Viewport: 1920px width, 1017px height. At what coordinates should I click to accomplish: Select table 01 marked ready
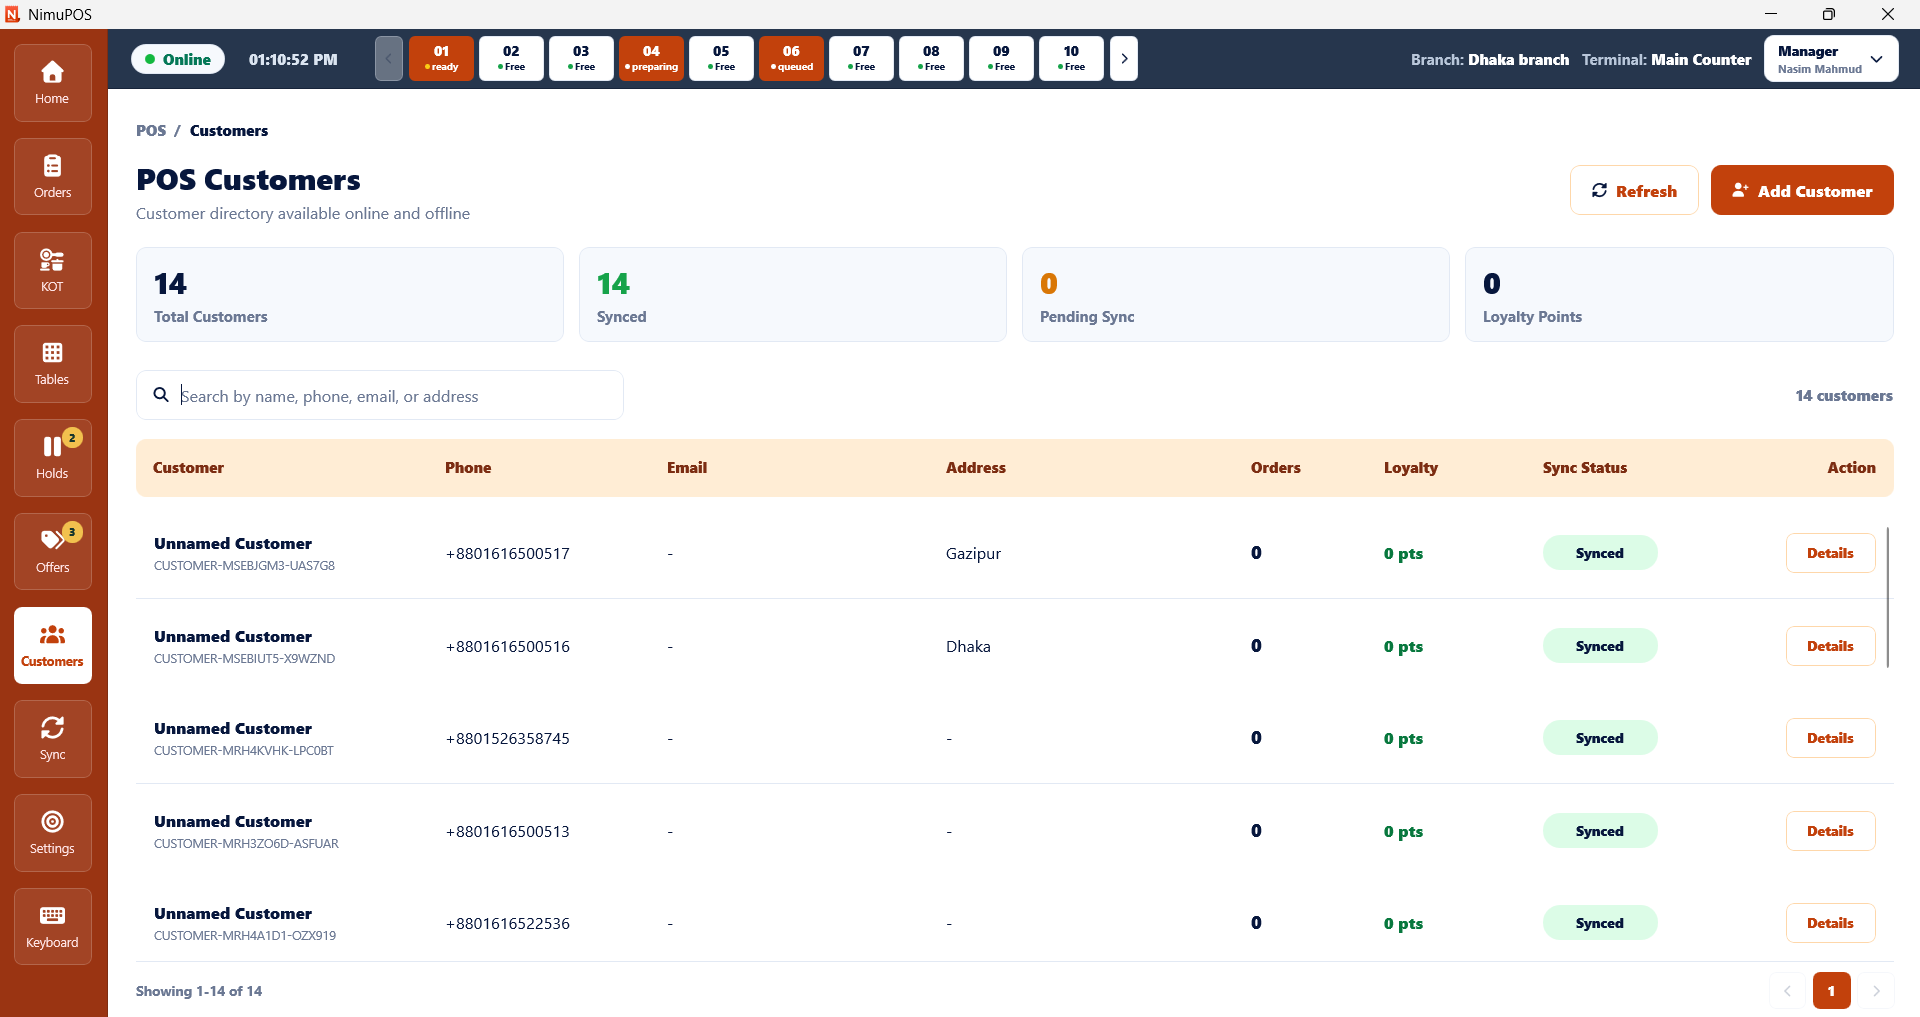(441, 58)
